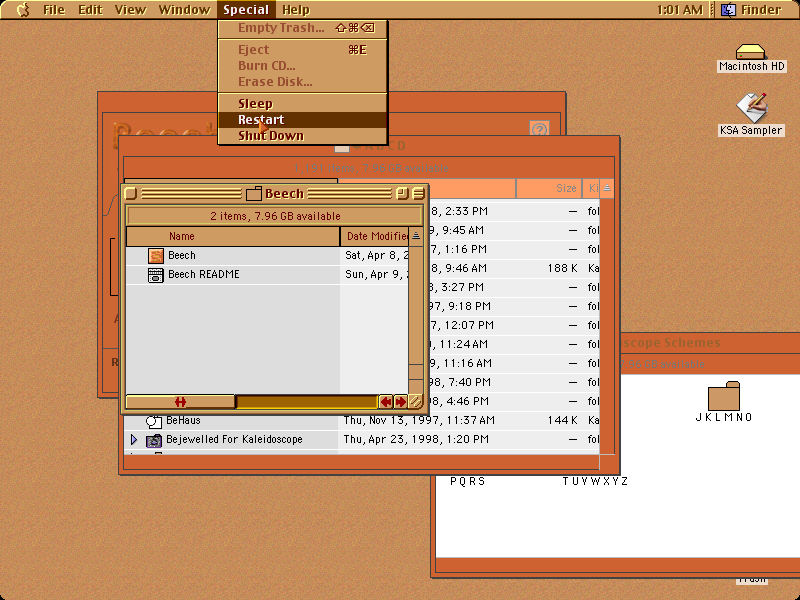Click the Bejewelled For Kaleidoscope name
The height and width of the screenshot is (600, 800).
234,439
